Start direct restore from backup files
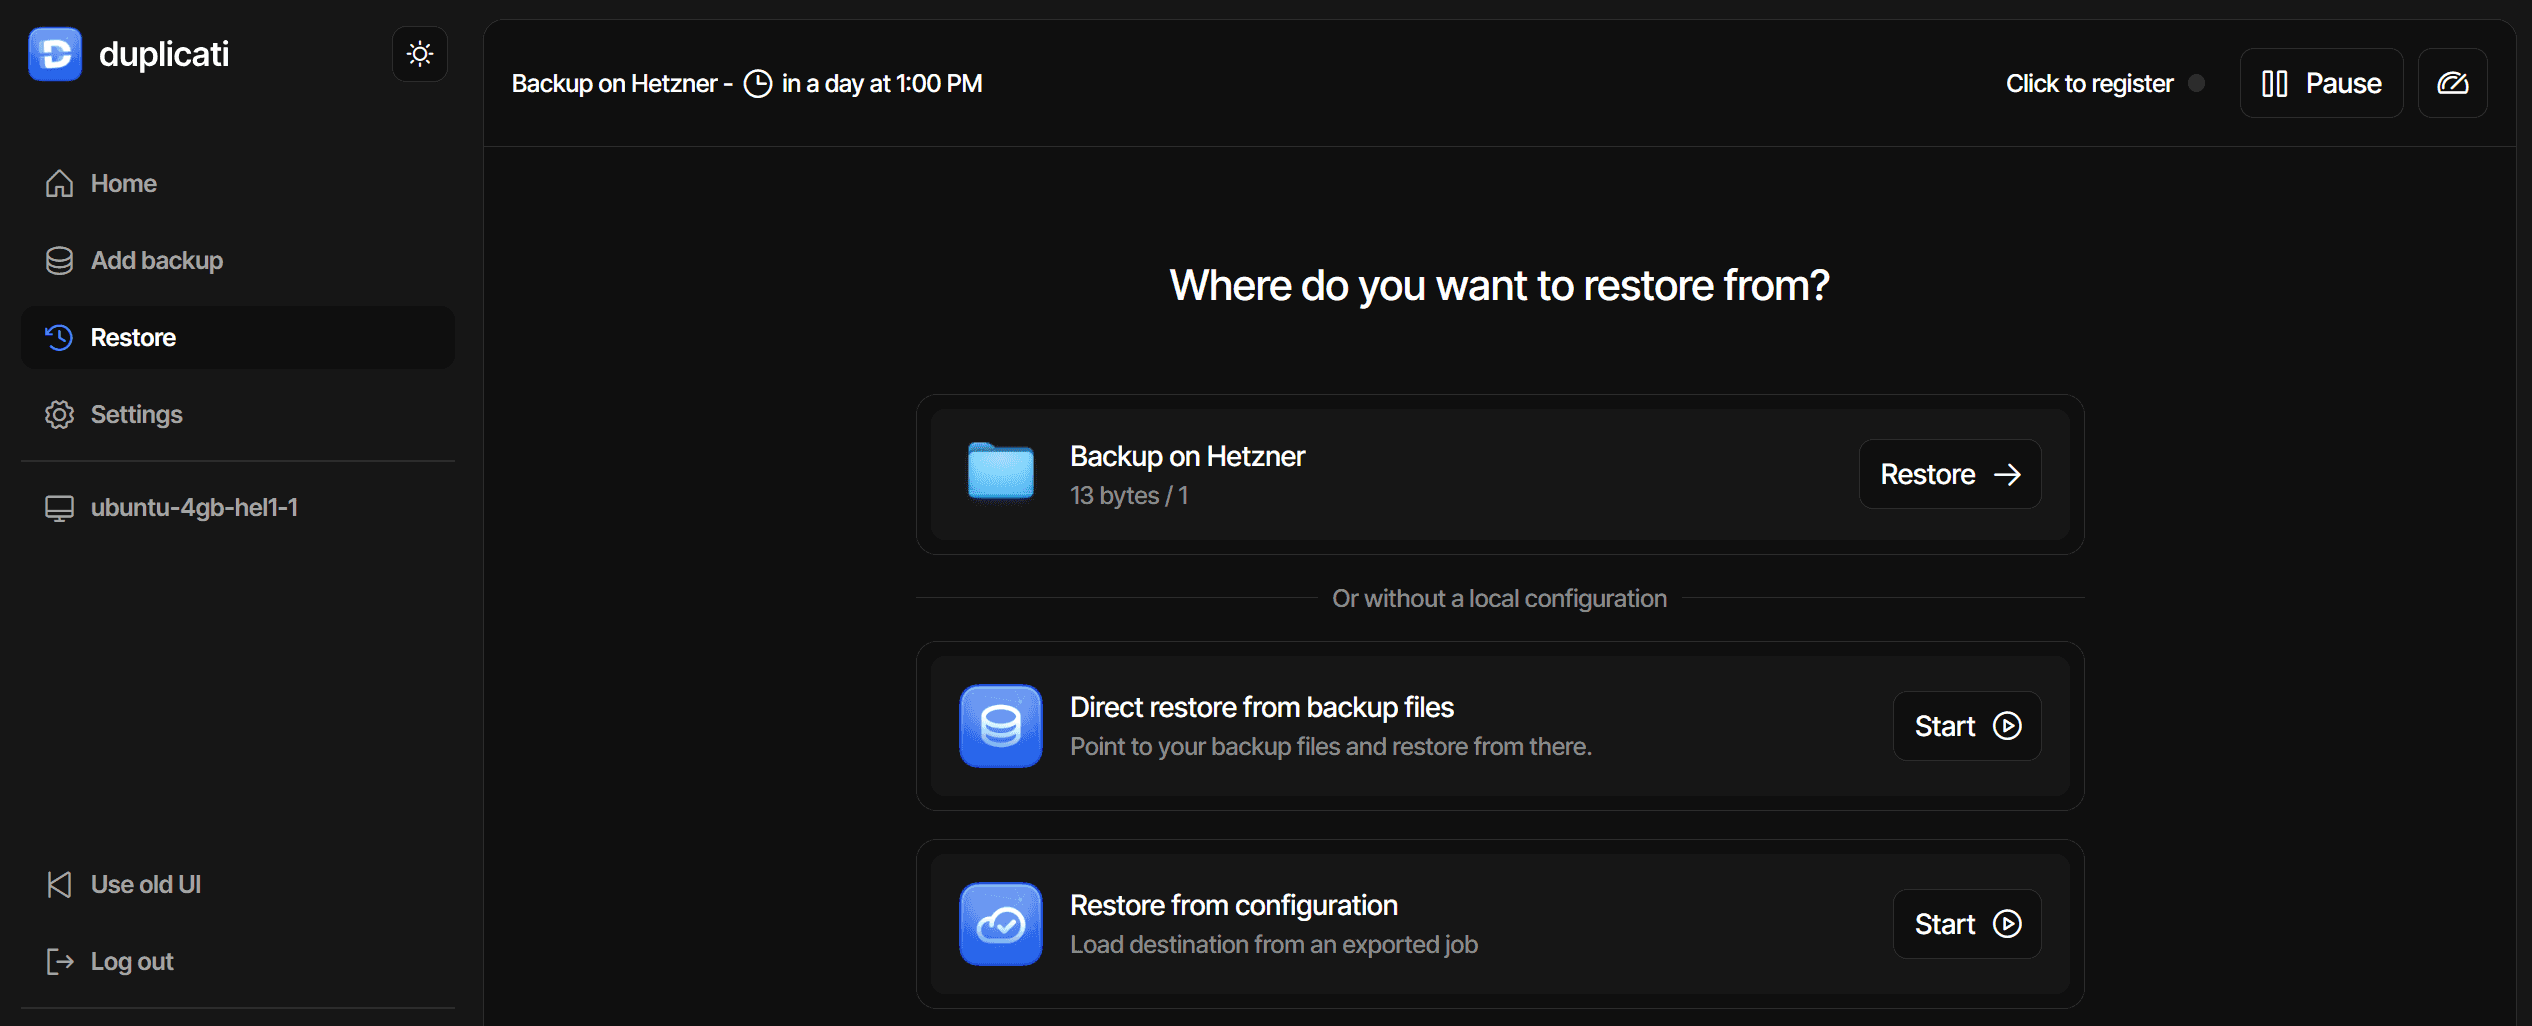This screenshot has width=2532, height=1026. 1966,727
